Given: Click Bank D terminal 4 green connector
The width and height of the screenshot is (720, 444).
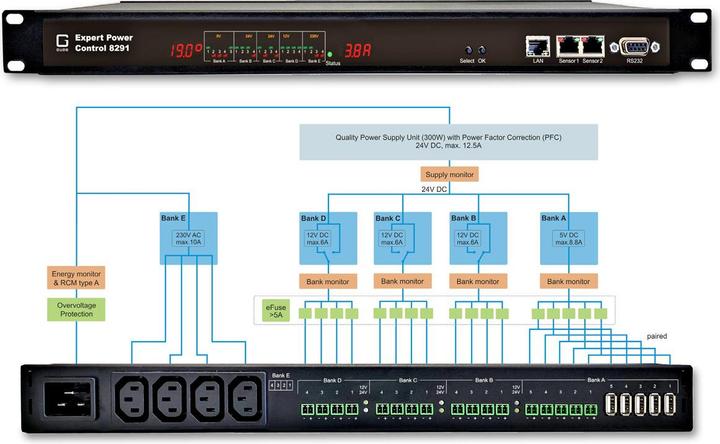Looking at the screenshot, I should pyautogui.click(x=307, y=409).
